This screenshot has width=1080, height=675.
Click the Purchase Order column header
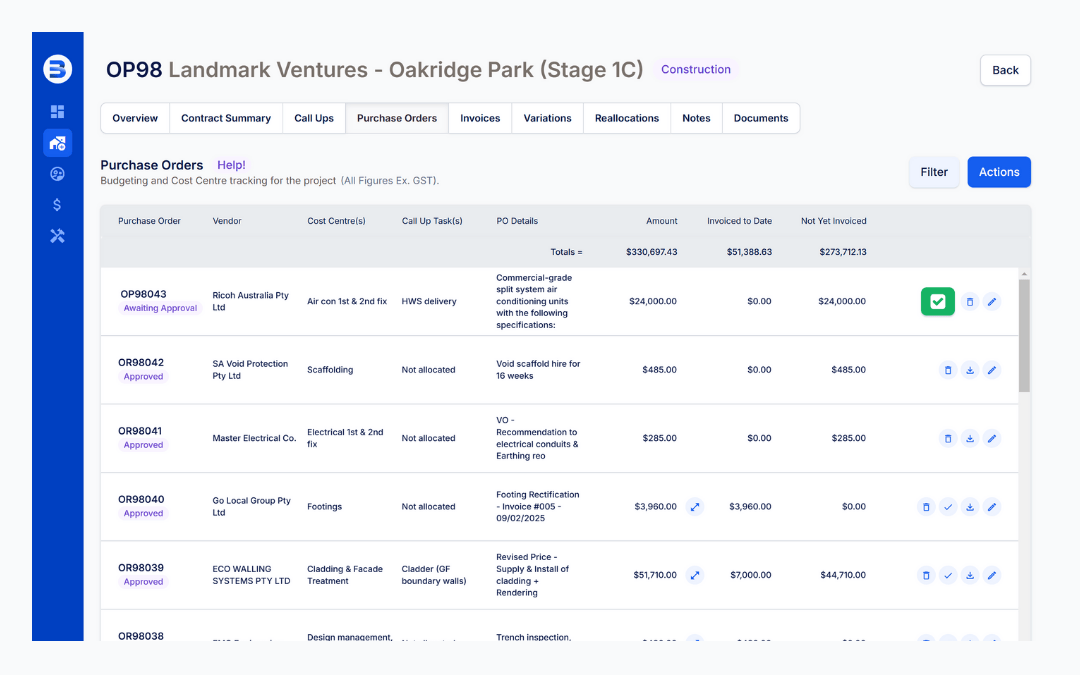tap(149, 221)
